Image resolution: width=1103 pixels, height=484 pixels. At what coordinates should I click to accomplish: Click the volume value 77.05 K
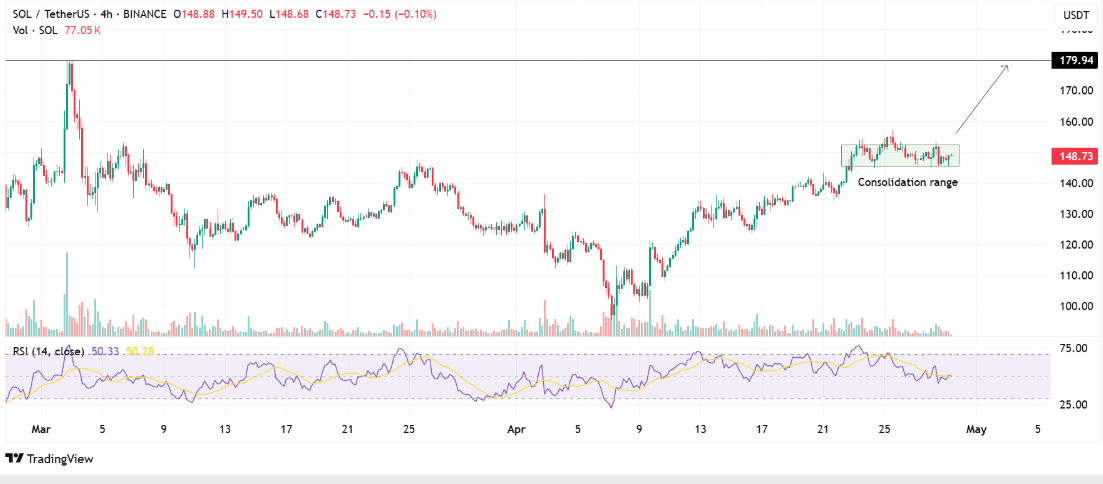pyautogui.click(x=83, y=30)
